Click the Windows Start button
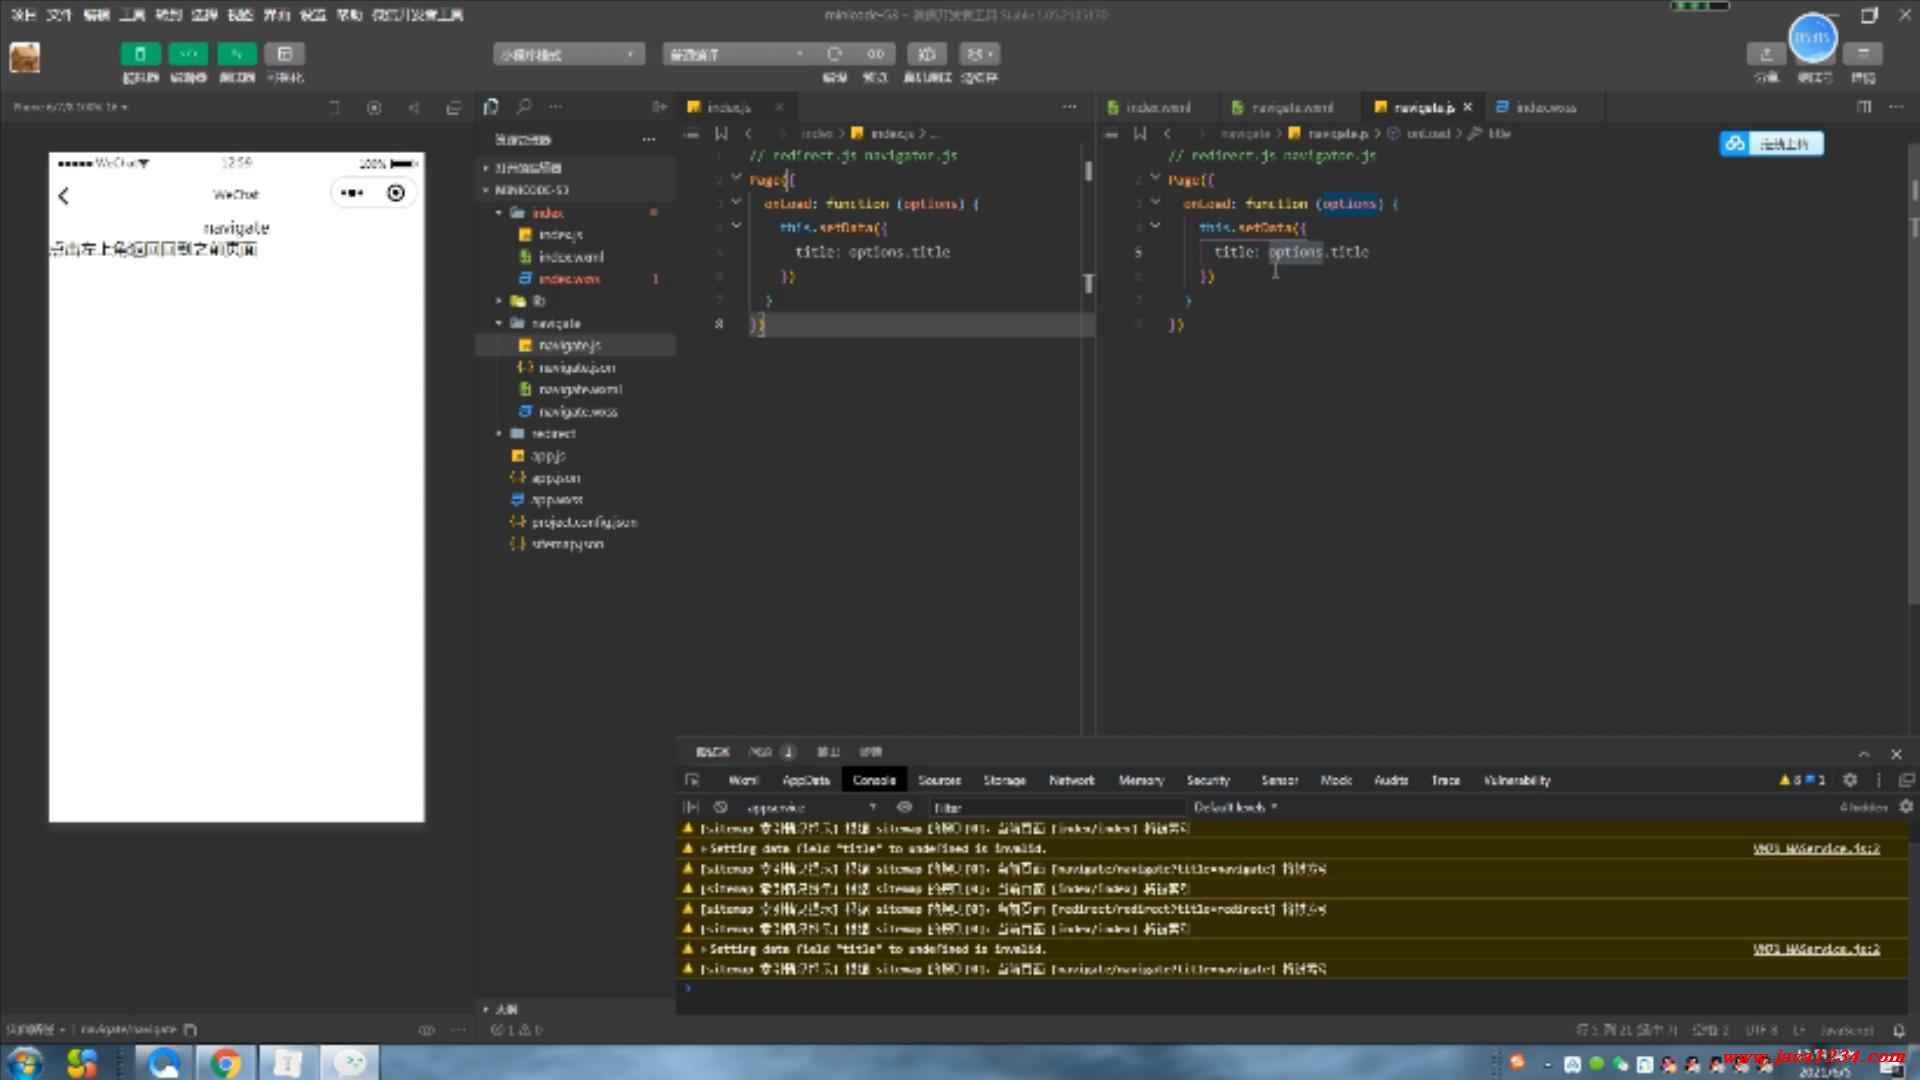The width and height of the screenshot is (1920, 1080). [x=26, y=1063]
